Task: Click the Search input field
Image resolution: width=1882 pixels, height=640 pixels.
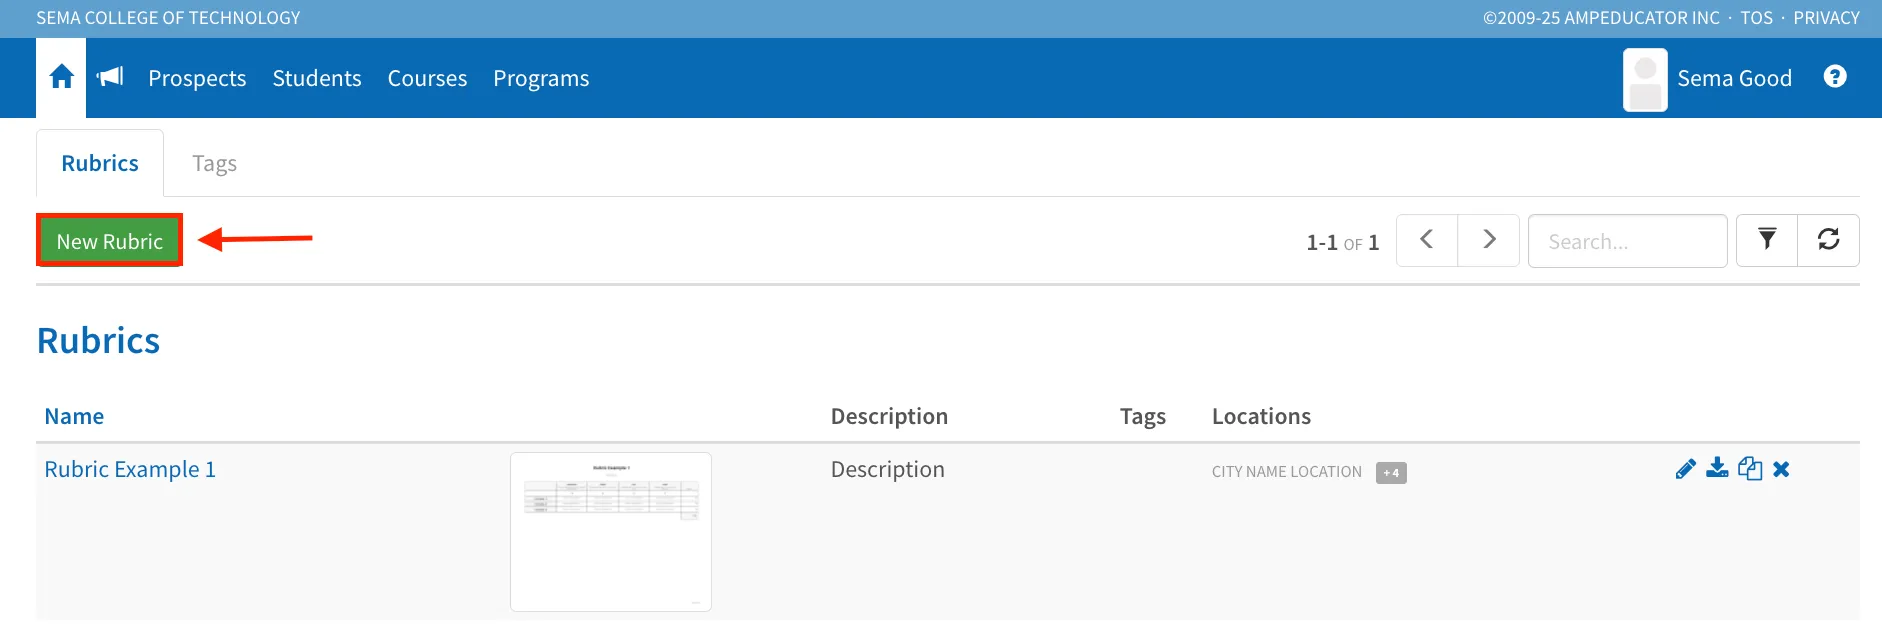Action: 1628,241
